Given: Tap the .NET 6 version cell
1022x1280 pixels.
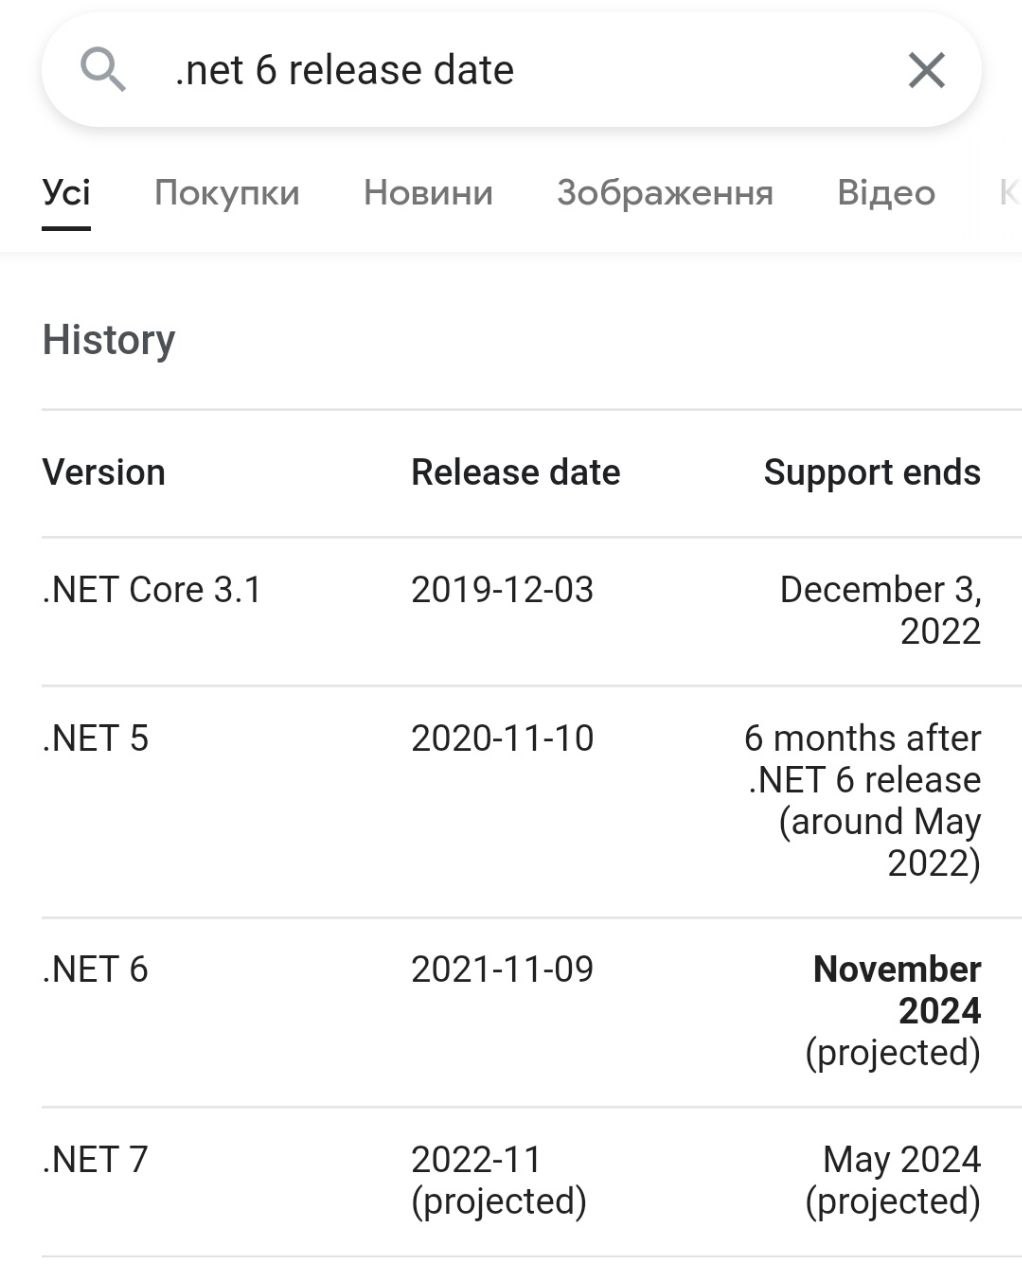Looking at the screenshot, I should [x=95, y=970].
